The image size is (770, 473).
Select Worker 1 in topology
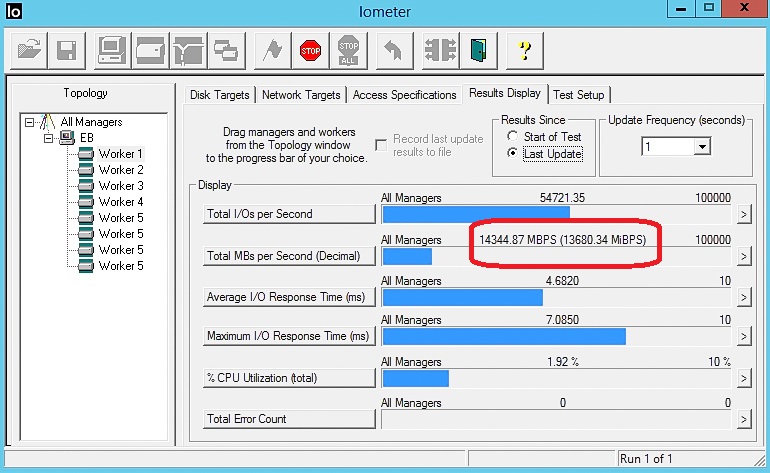[x=120, y=154]
